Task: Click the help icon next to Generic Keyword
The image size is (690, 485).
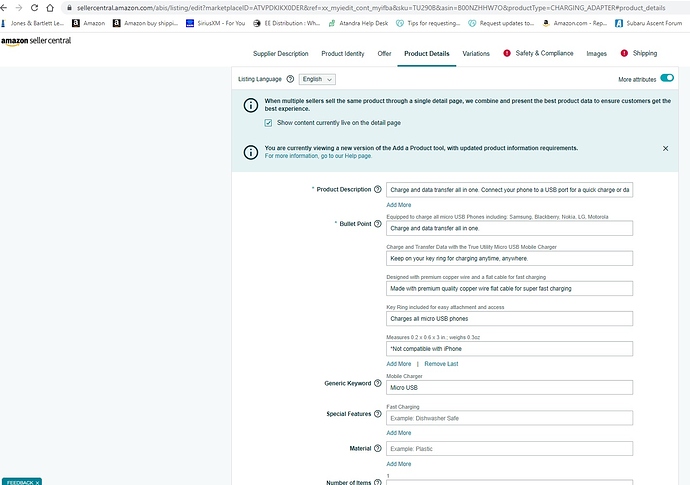Action: [x=378, y=383]
